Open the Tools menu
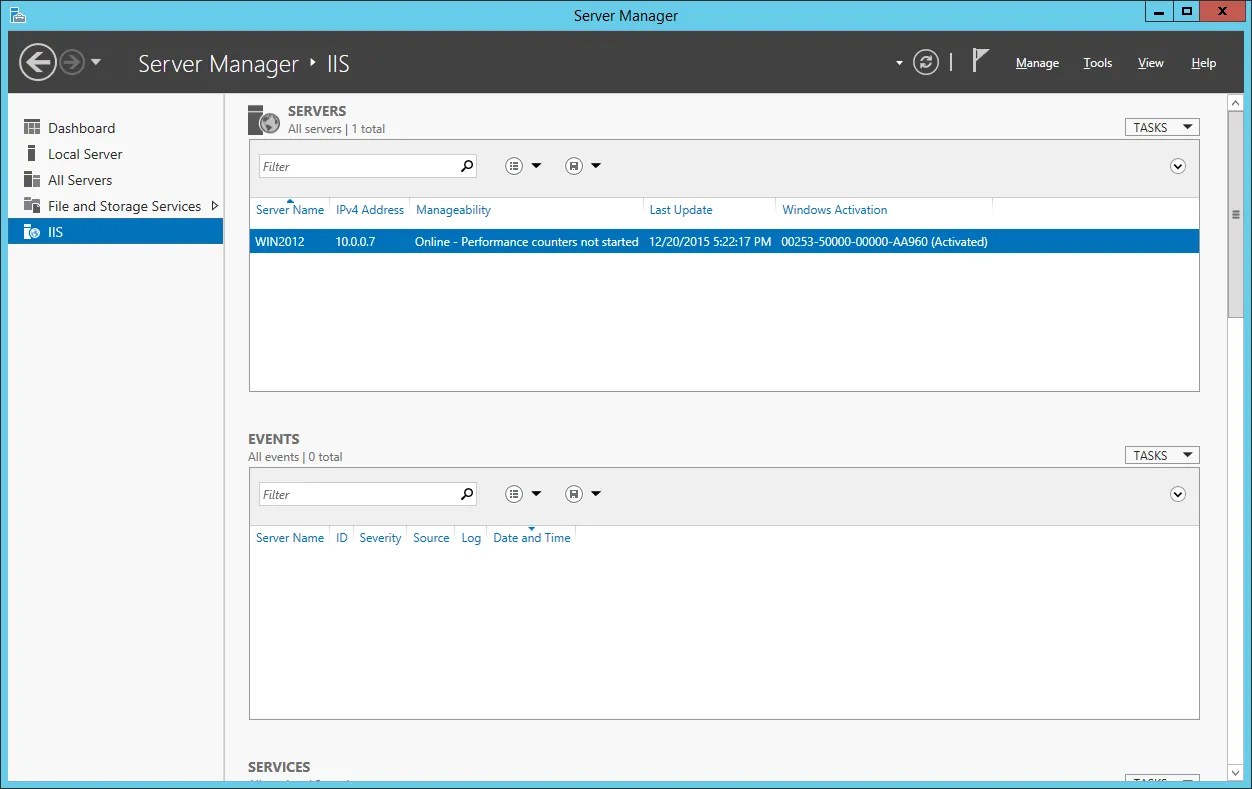The height and width of the screenshot is (789, 1252). [x=1098, y=63]
